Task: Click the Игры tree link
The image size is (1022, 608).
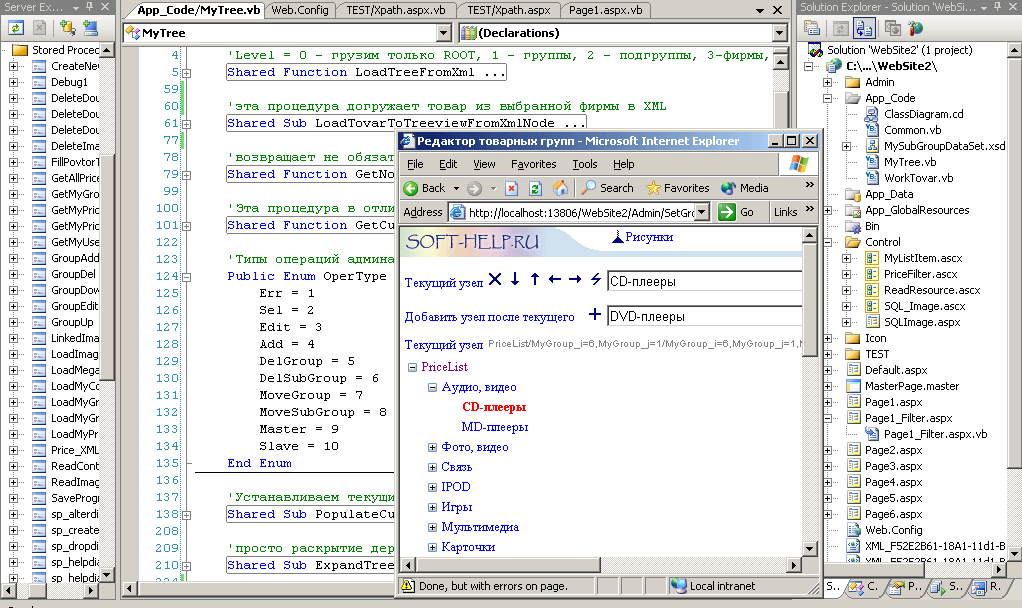Action: pos(456,507)
